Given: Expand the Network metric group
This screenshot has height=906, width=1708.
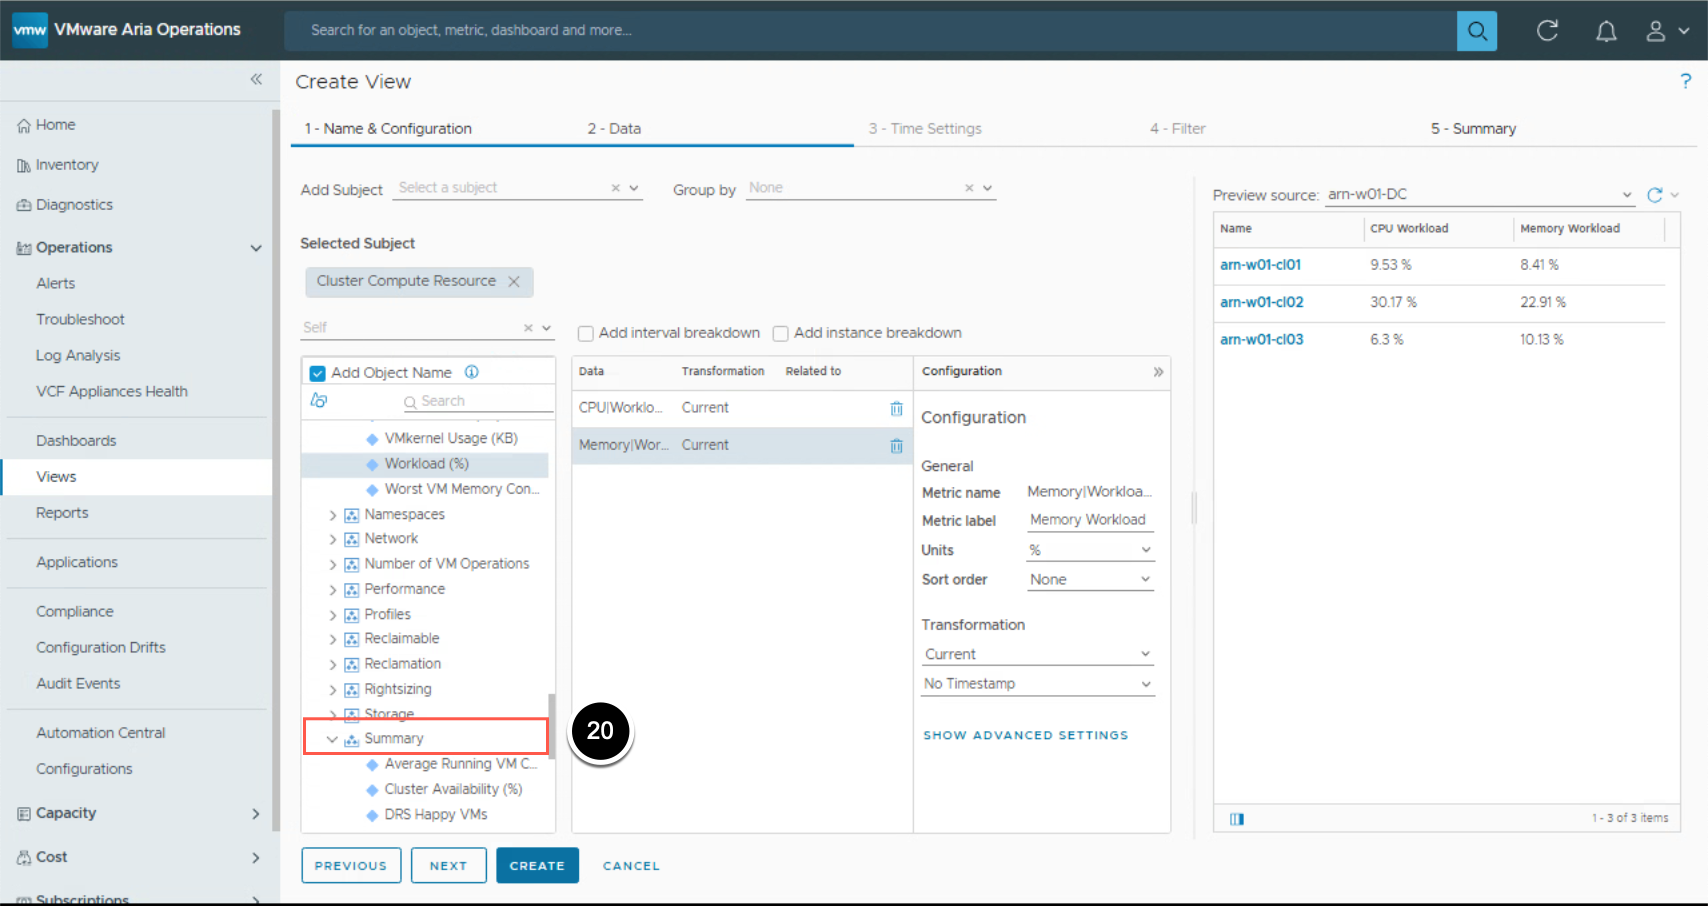Looking at the screenshot, I should [x=333, y=540].
